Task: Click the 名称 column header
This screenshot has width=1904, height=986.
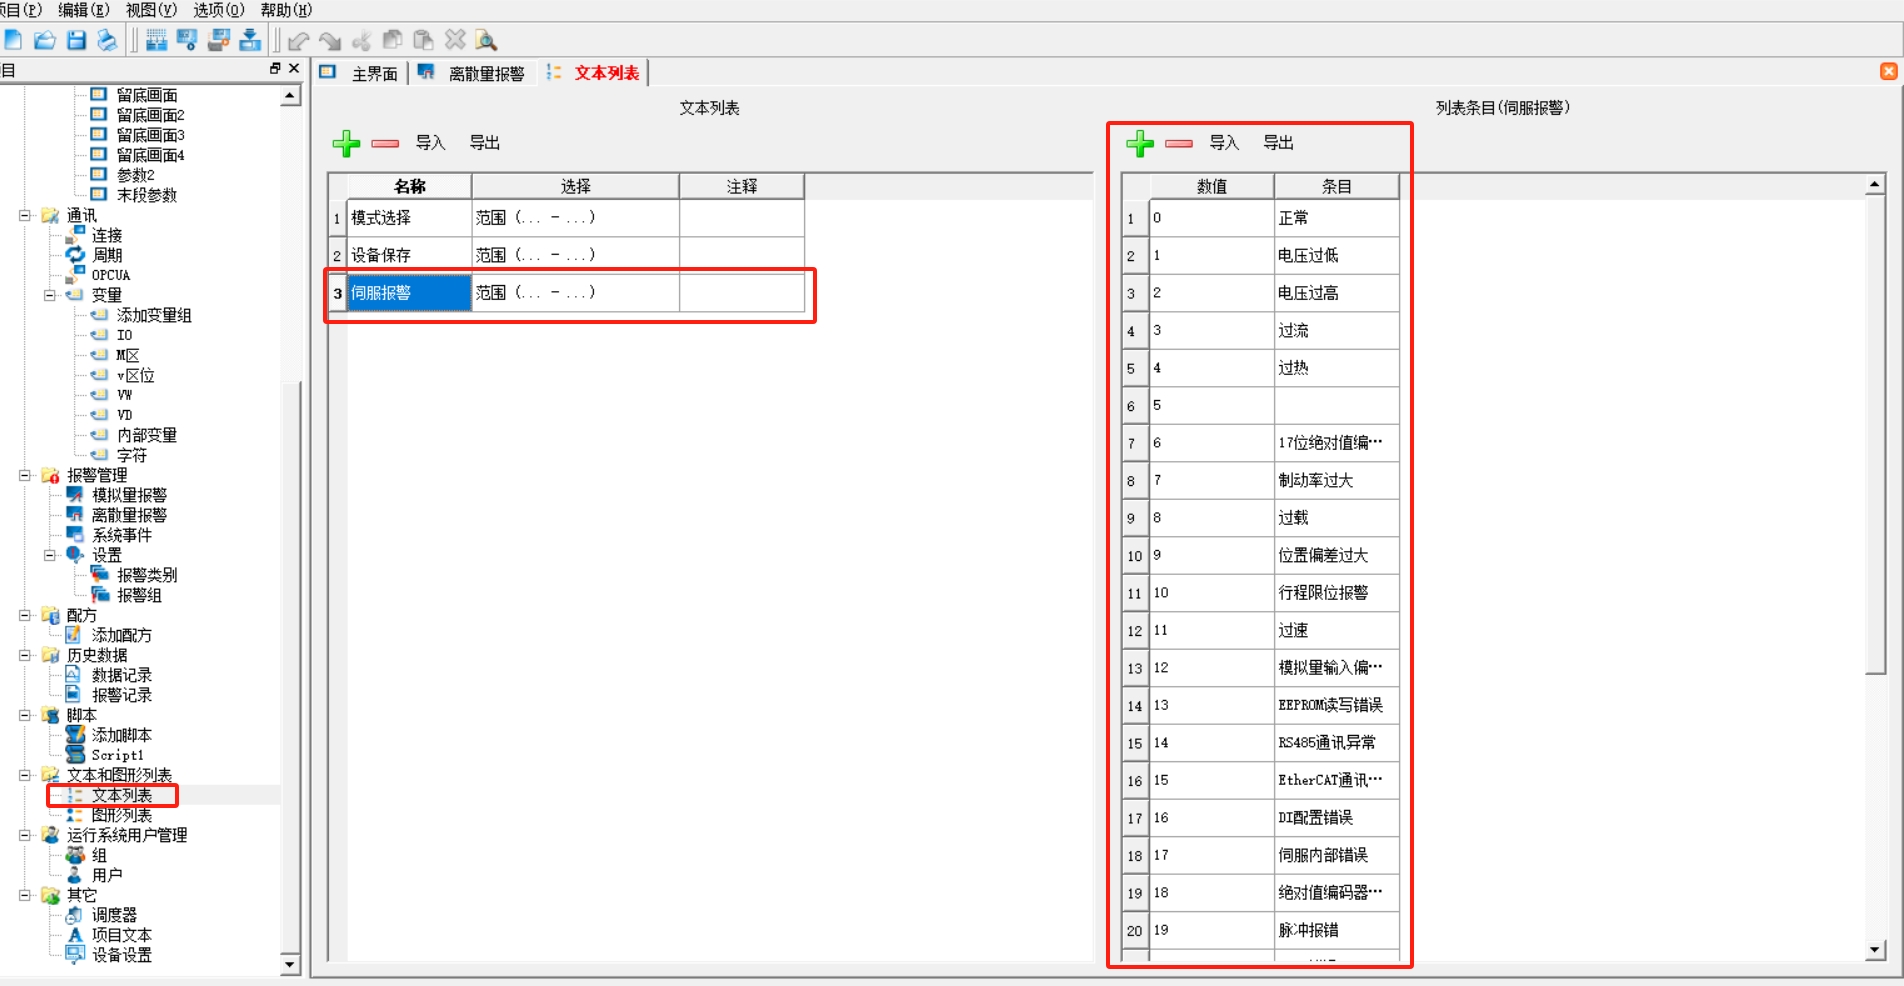Action: point(409,186)
